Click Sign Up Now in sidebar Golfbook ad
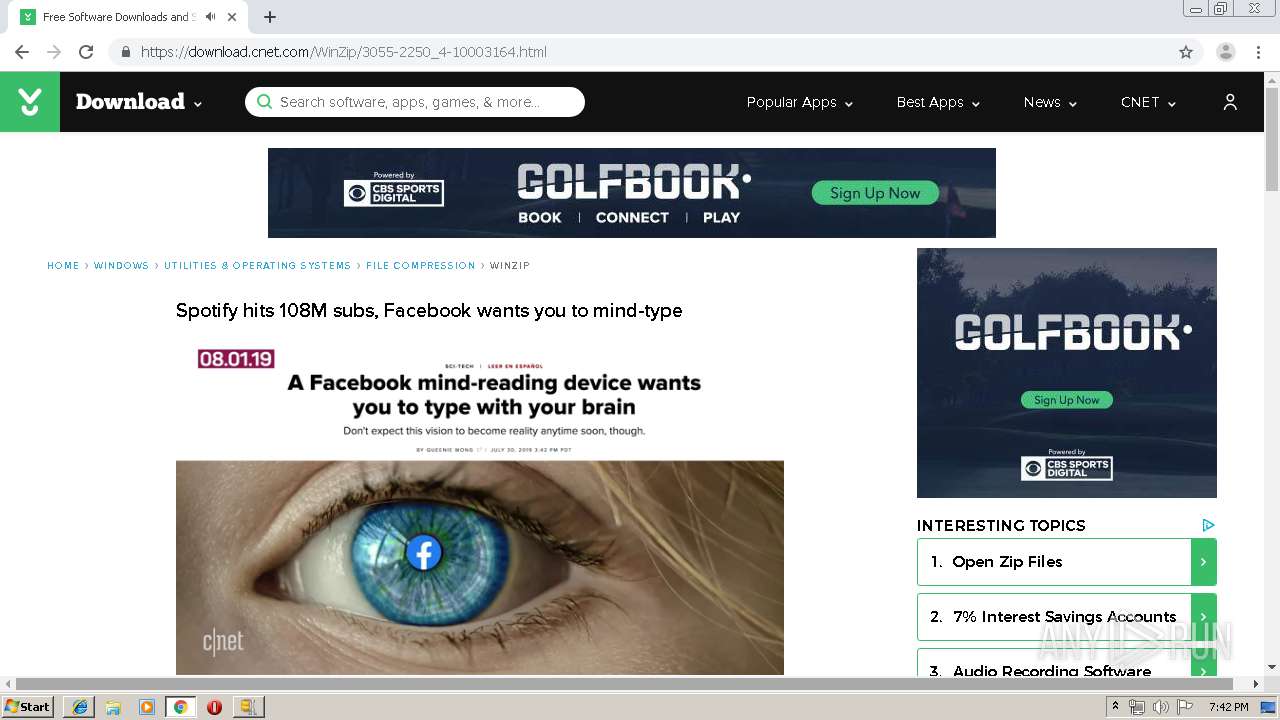The image size is (1280, 720). click(x=1067, y=400)
